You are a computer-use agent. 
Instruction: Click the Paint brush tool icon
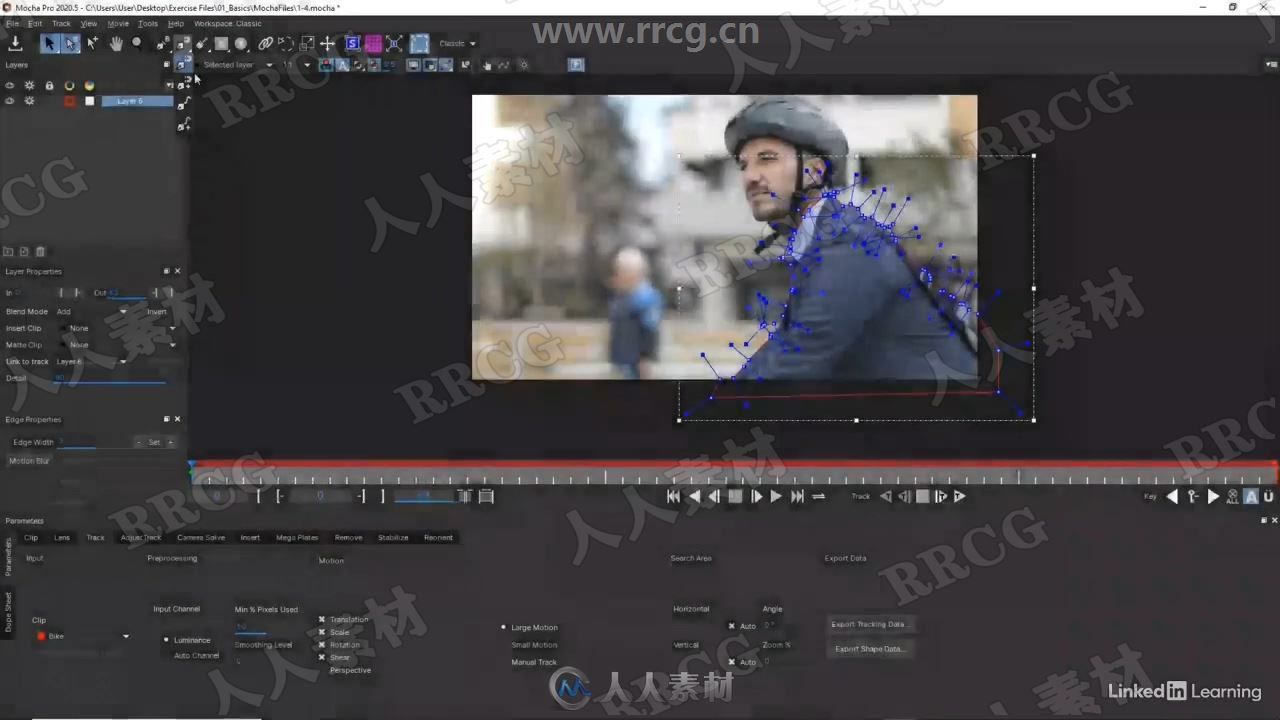coord(201,43)
